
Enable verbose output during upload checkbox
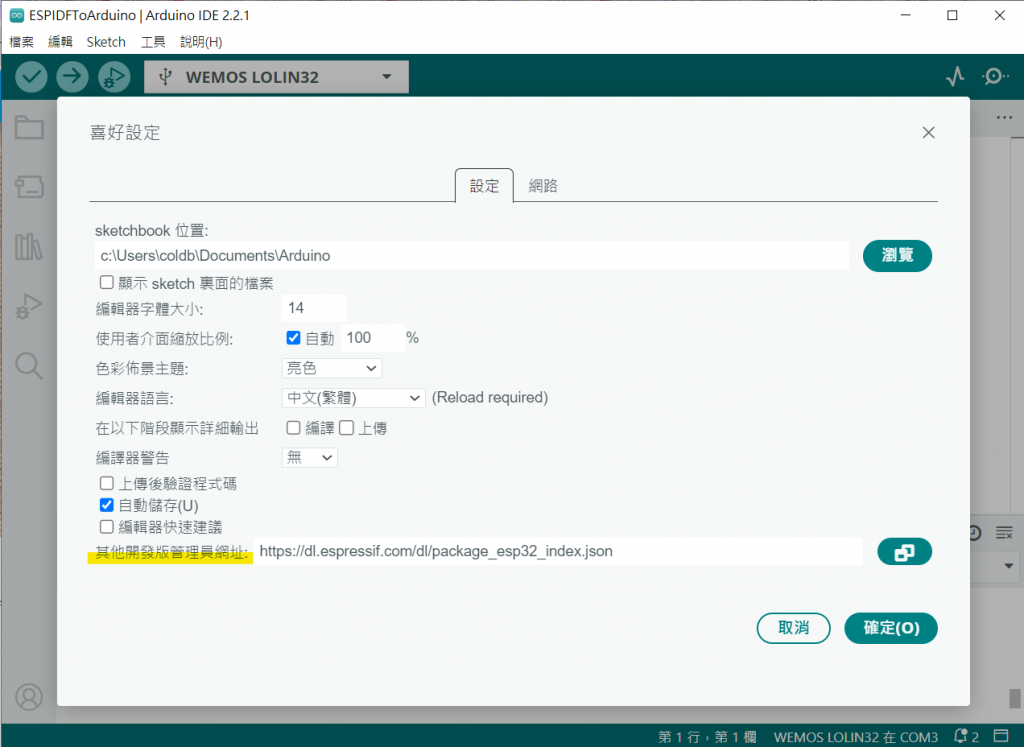pyautogui.click(x=347, y=428)
